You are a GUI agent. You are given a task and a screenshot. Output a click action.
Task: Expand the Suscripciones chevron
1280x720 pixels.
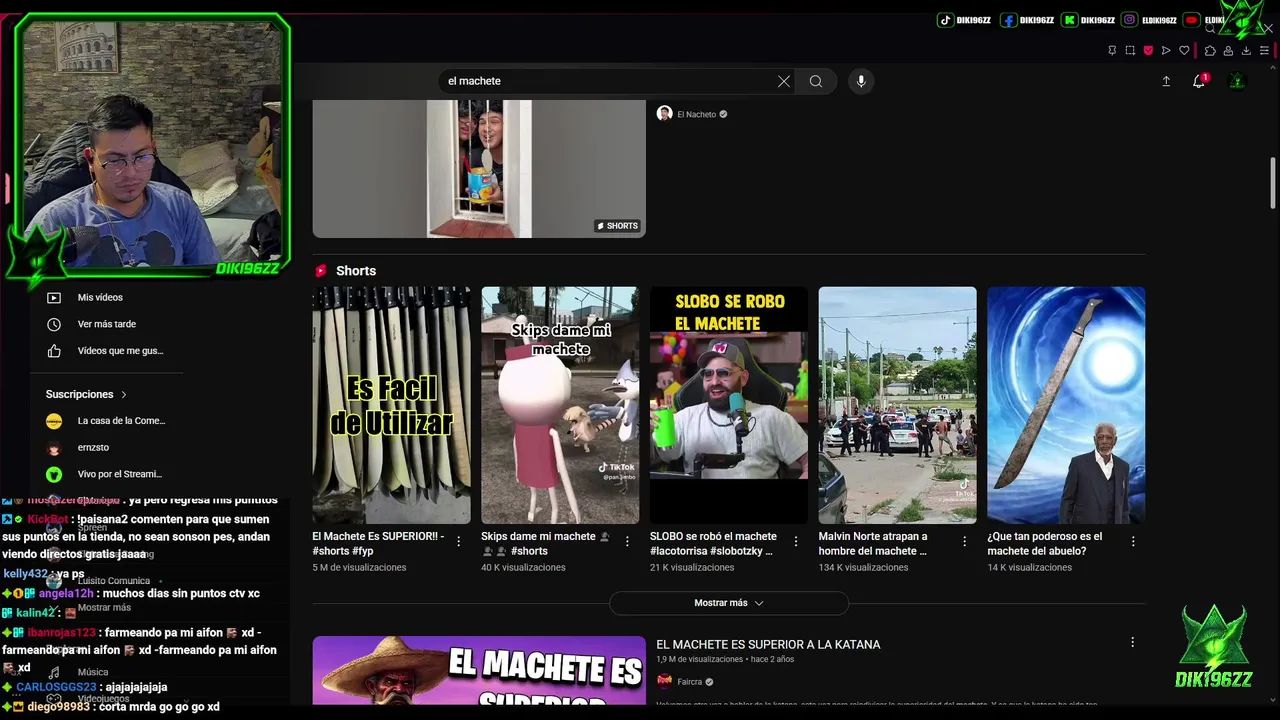click(x=124, y=395)
